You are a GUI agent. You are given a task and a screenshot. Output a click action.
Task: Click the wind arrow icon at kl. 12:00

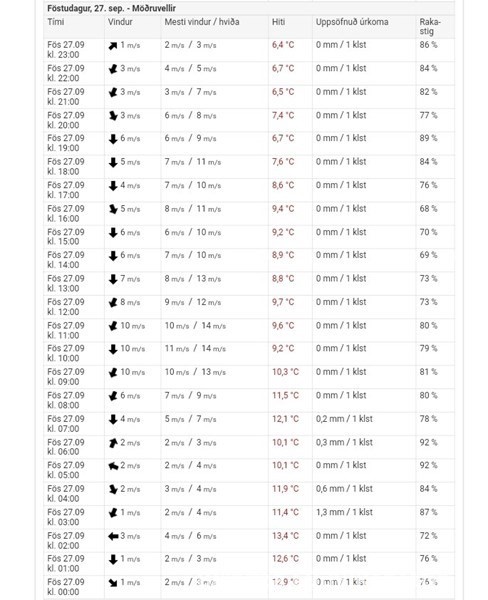(113, 303)
